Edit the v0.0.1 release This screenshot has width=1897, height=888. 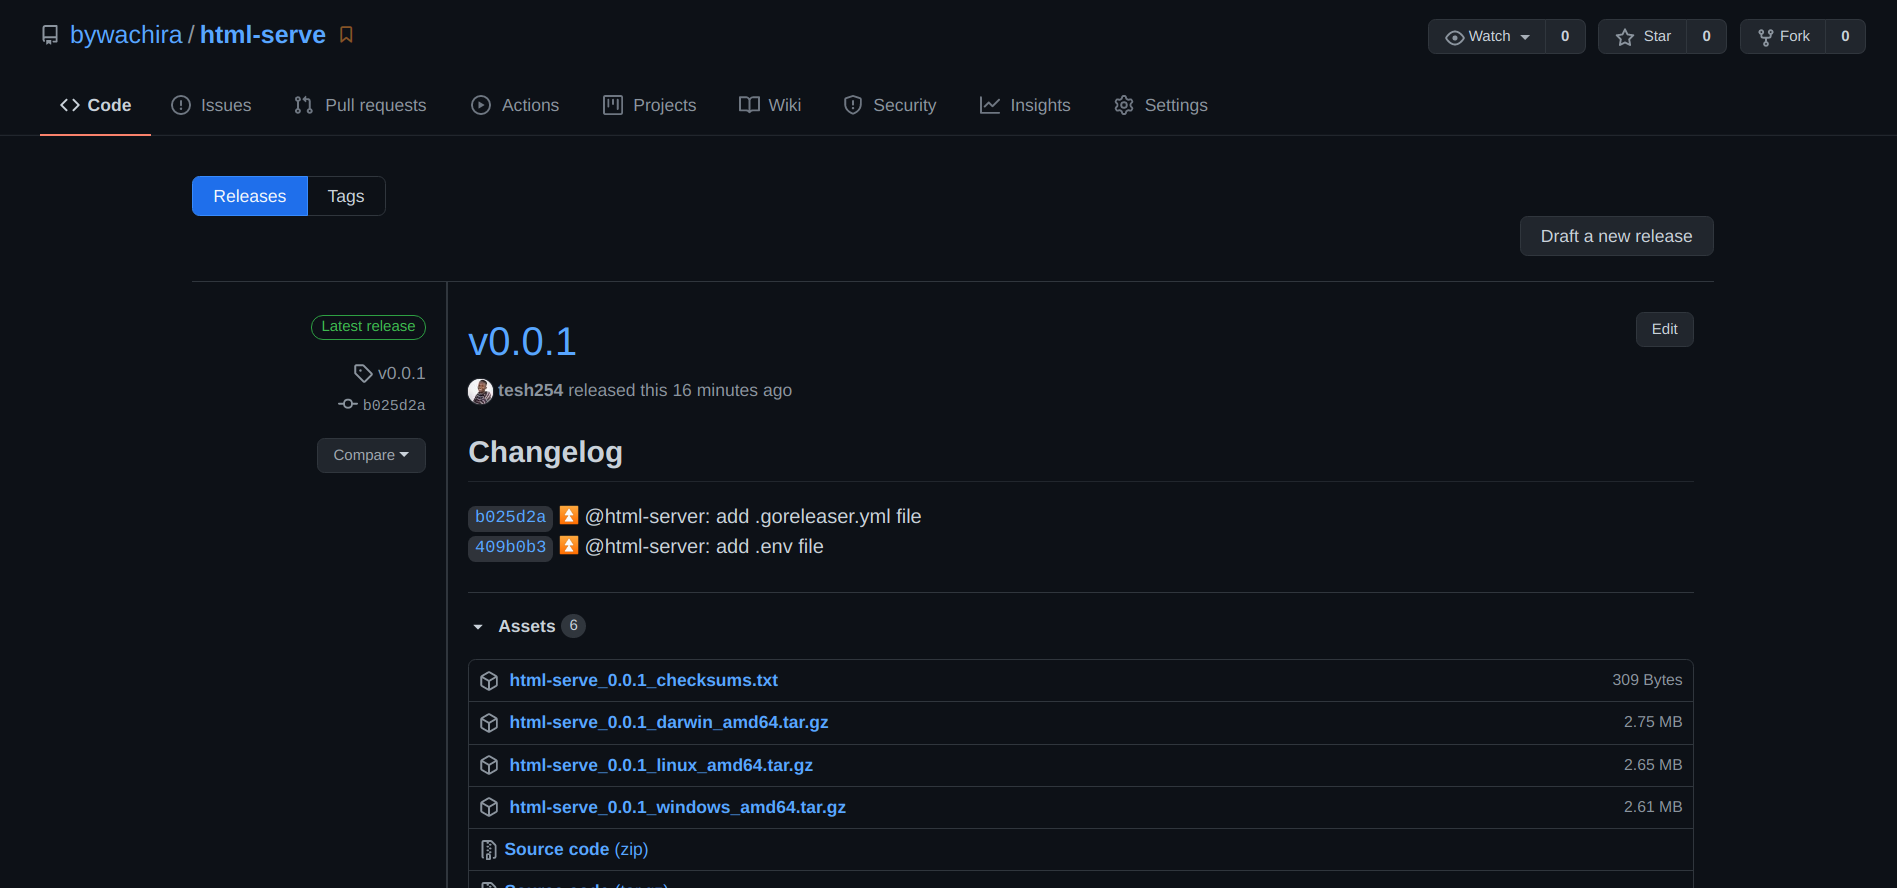tap(1664, 329)
